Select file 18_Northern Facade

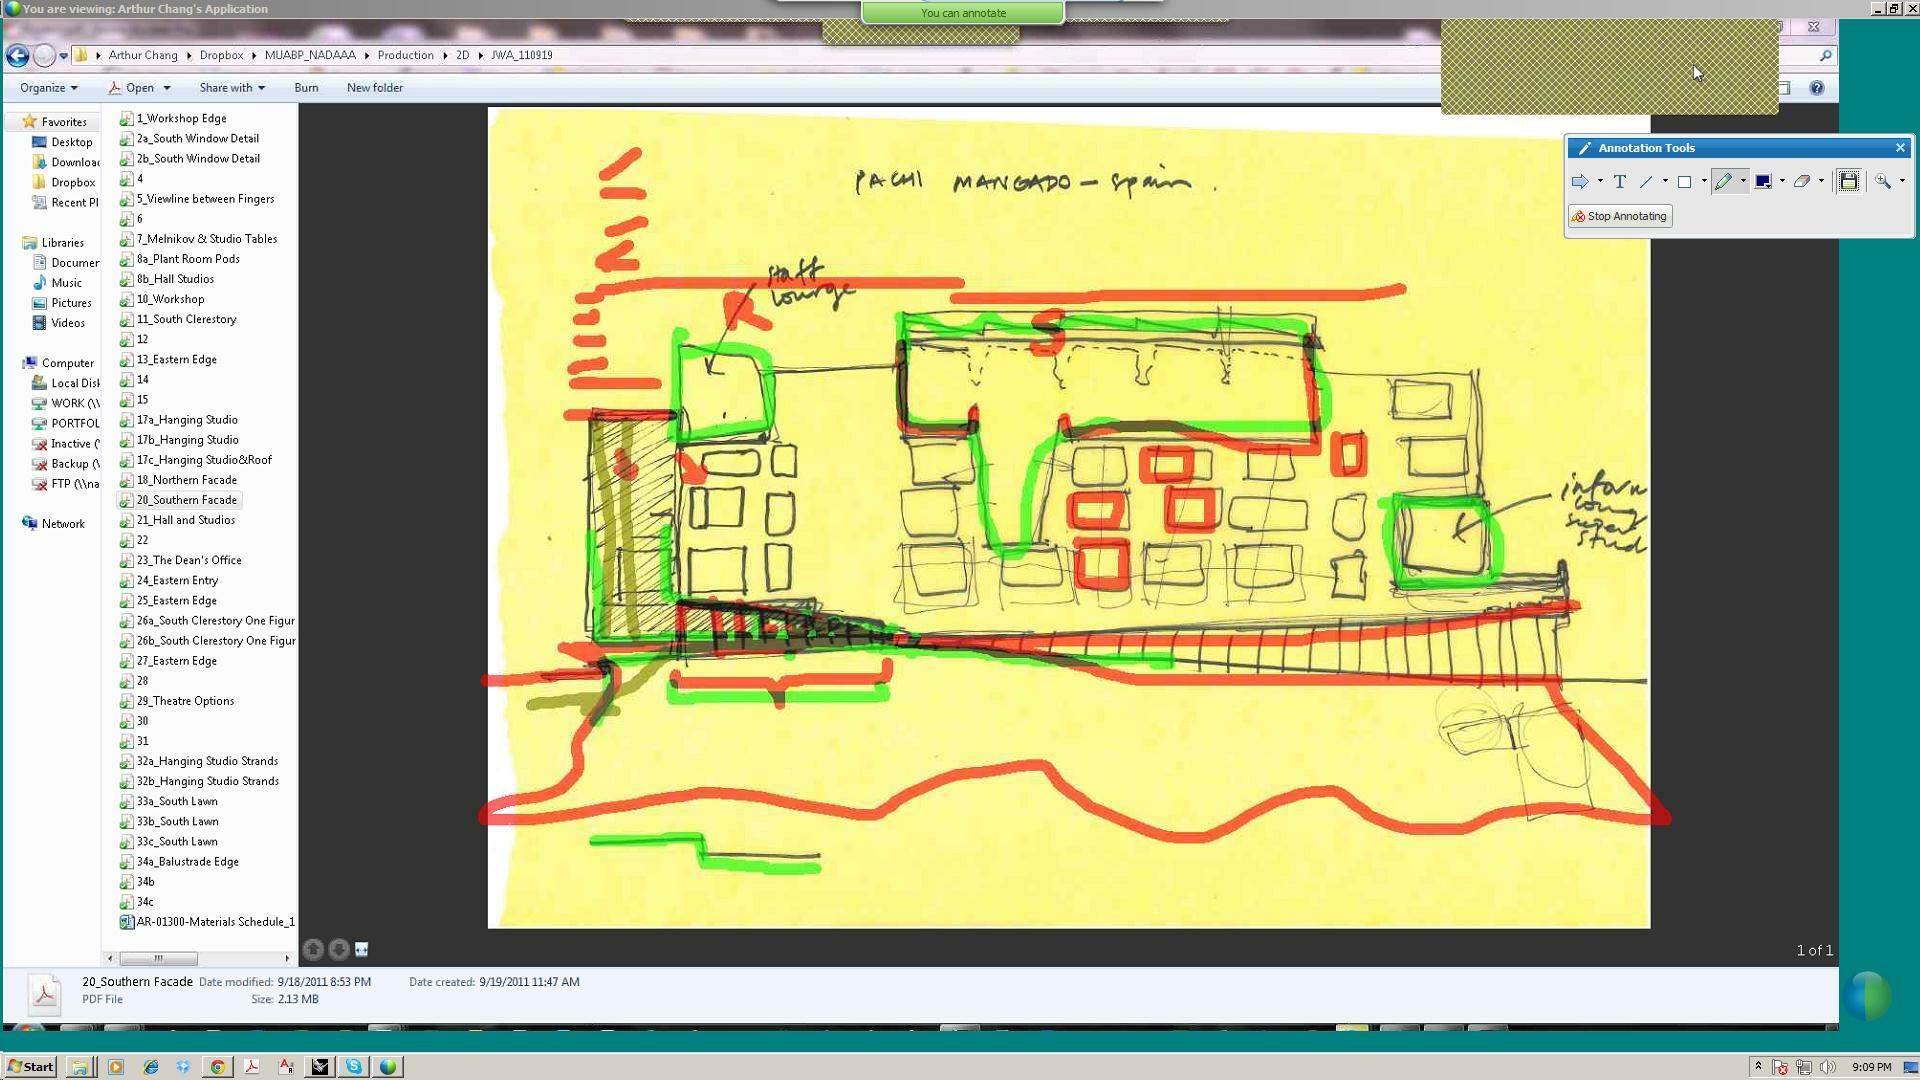[x=178, y=480]
